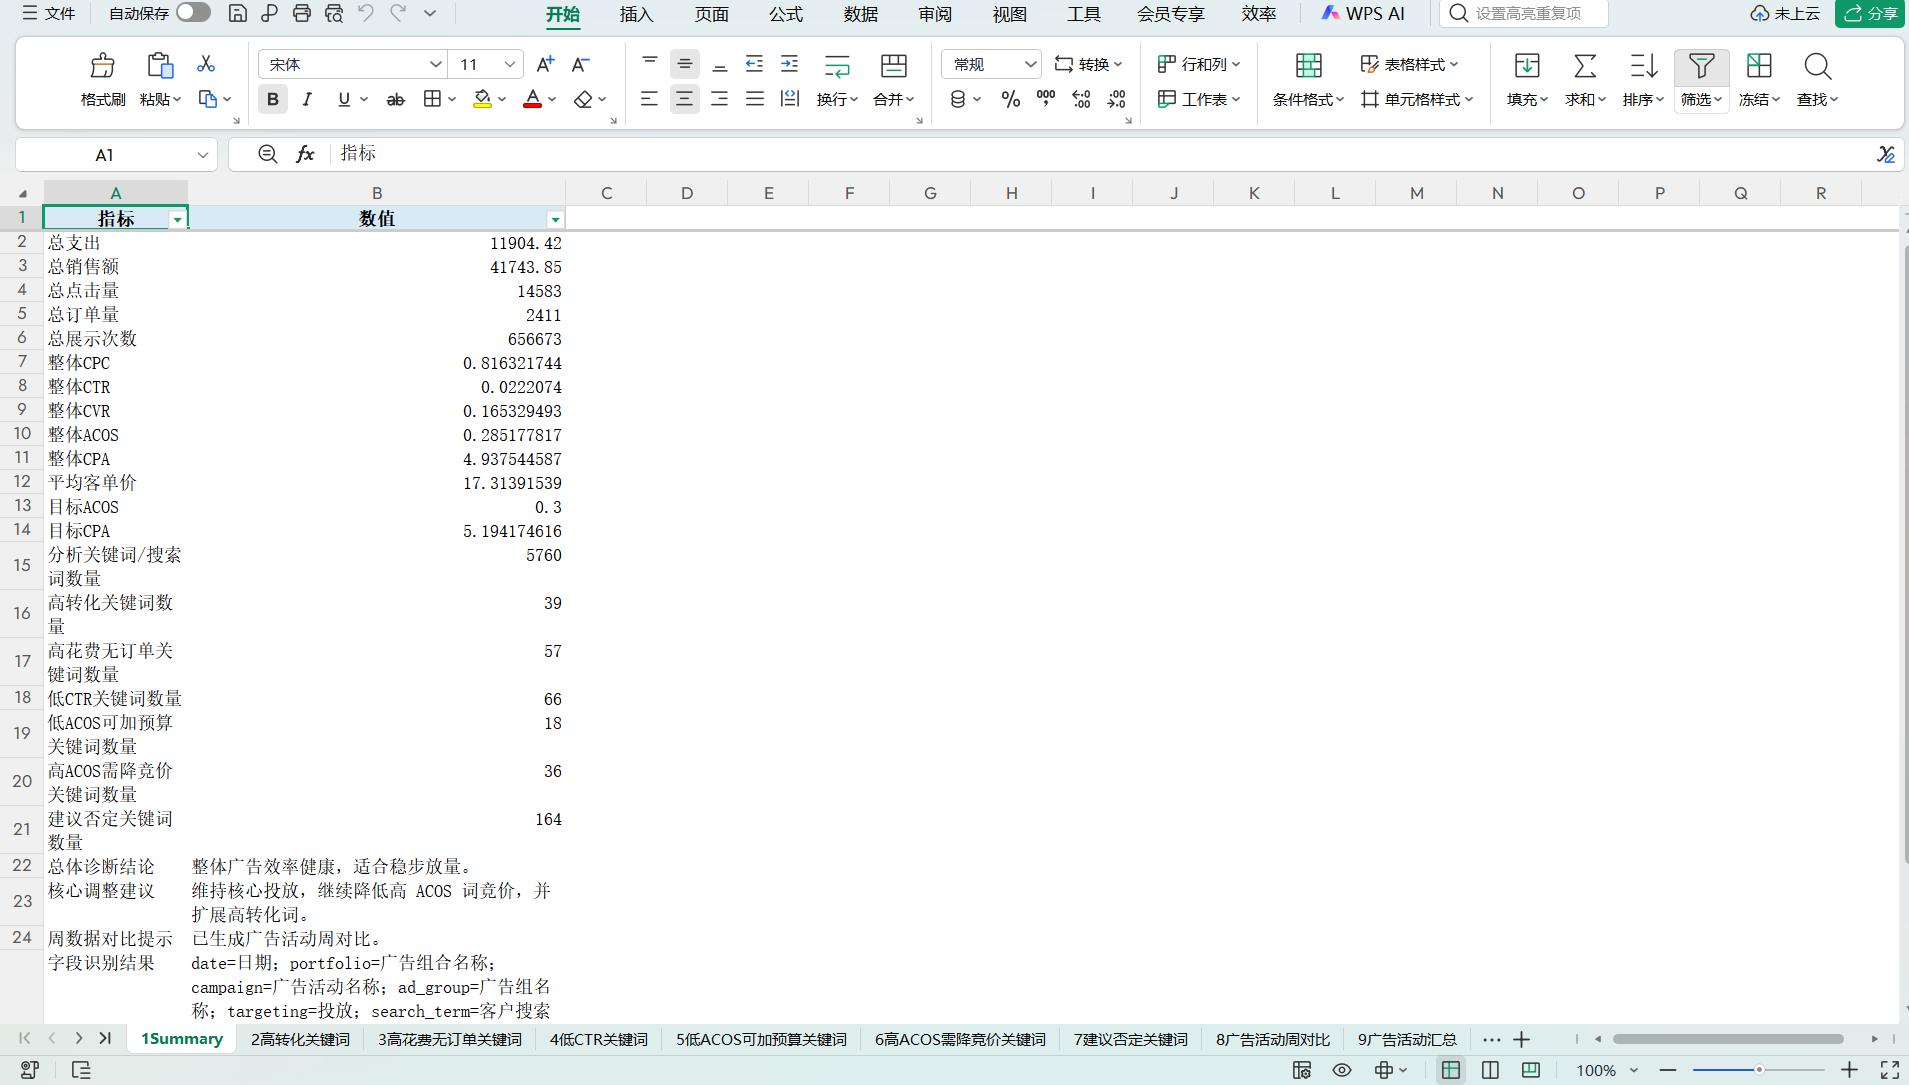Switch to normal view in status bar
The height and width of the screenshot is (1085, 1909).
(1450, 1070)
